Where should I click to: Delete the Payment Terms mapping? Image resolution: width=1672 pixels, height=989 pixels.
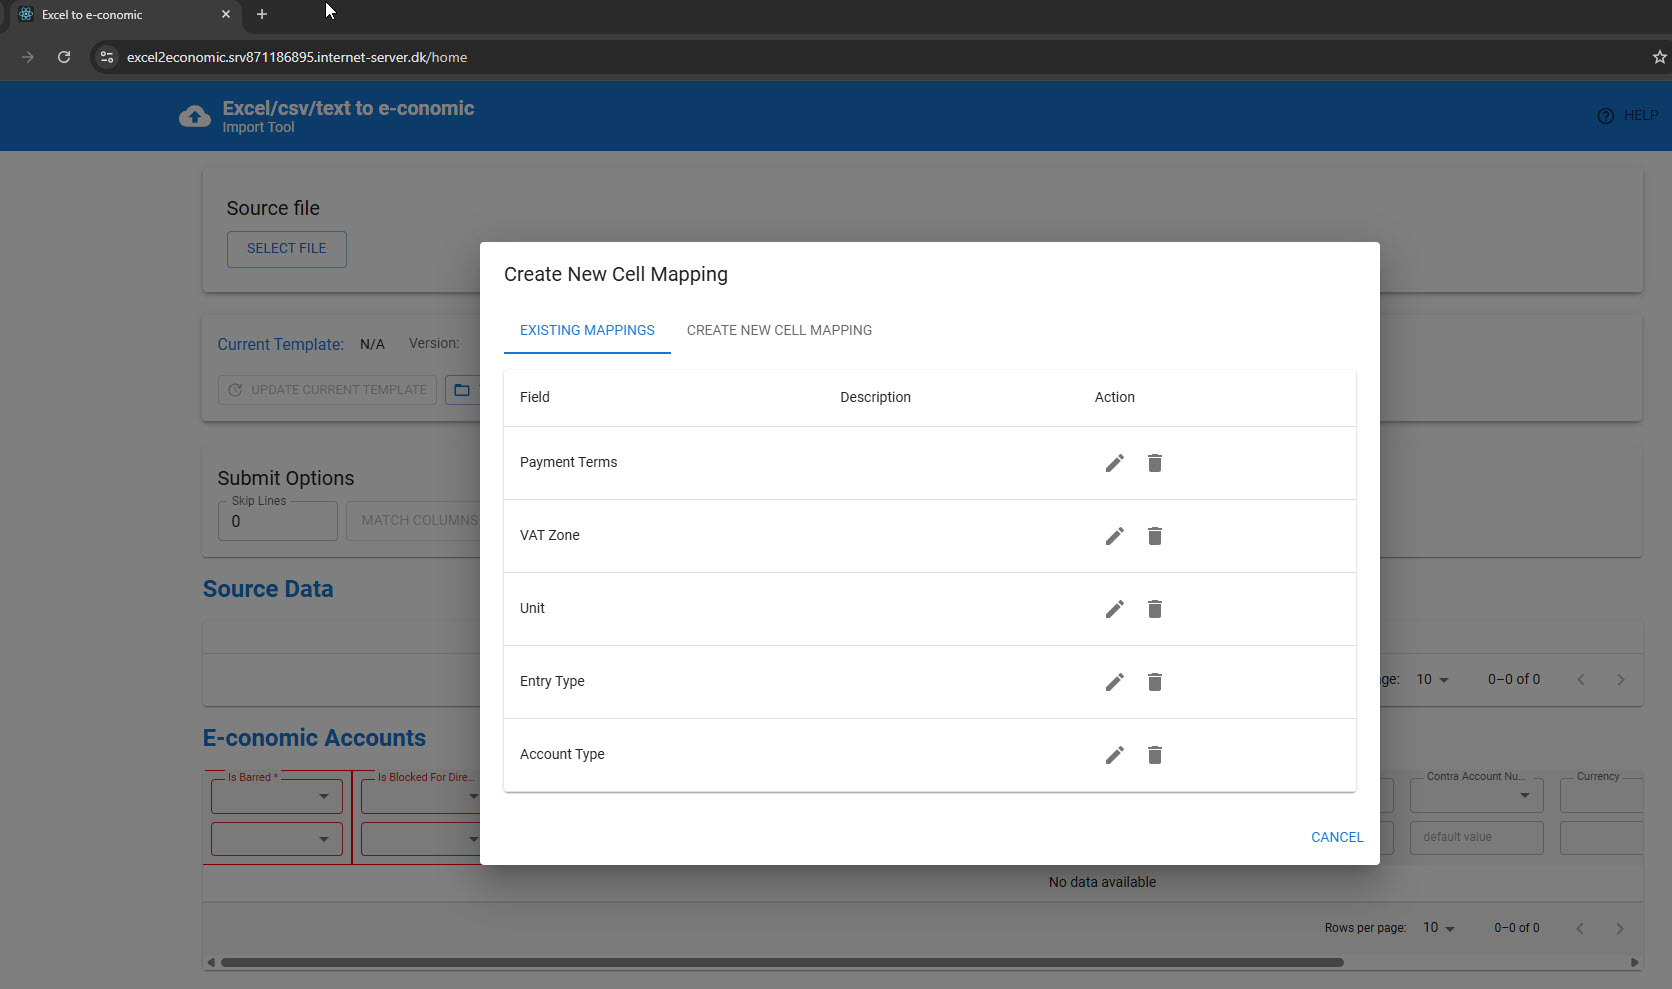1155,463
